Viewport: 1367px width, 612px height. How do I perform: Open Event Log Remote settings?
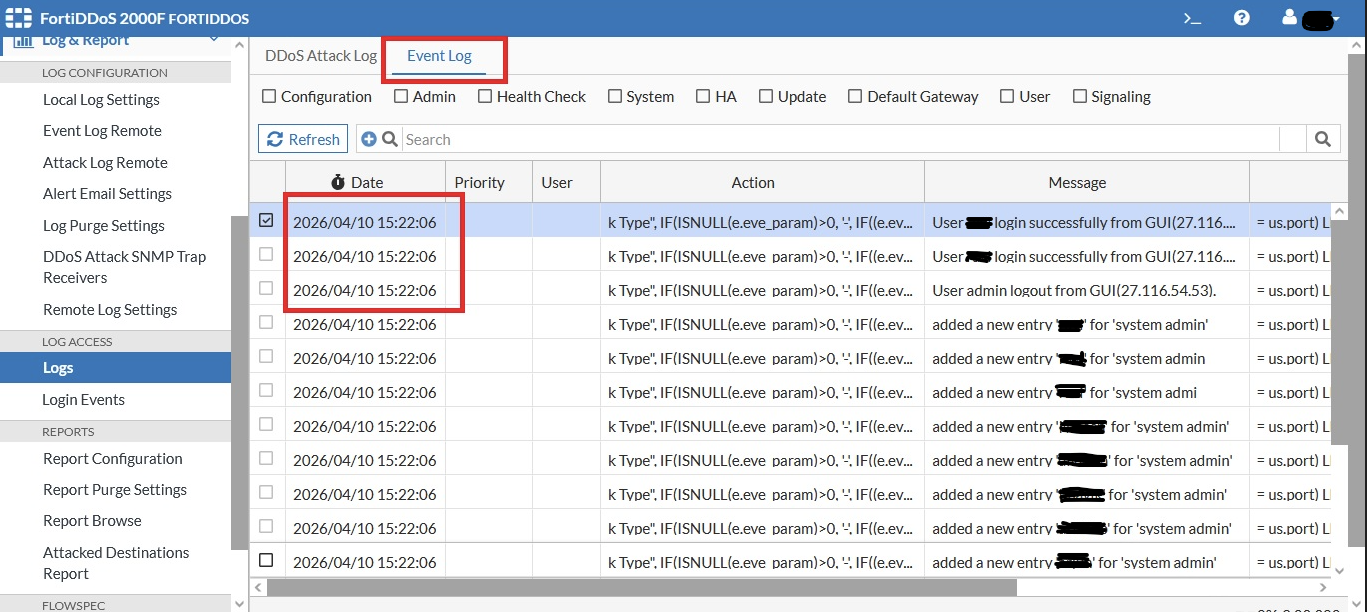[102, 130]
